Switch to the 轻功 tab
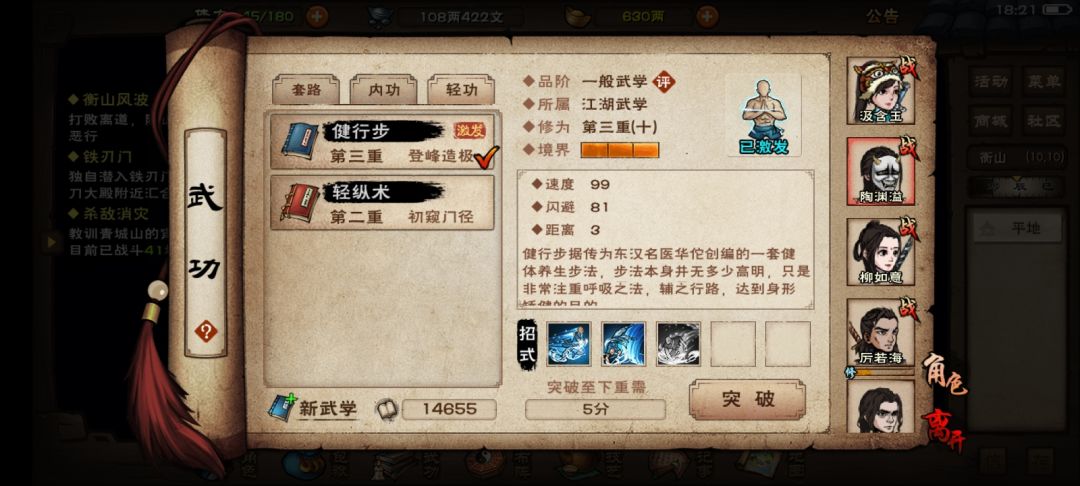Screen dimensions: 1080x486 (461, 89)
